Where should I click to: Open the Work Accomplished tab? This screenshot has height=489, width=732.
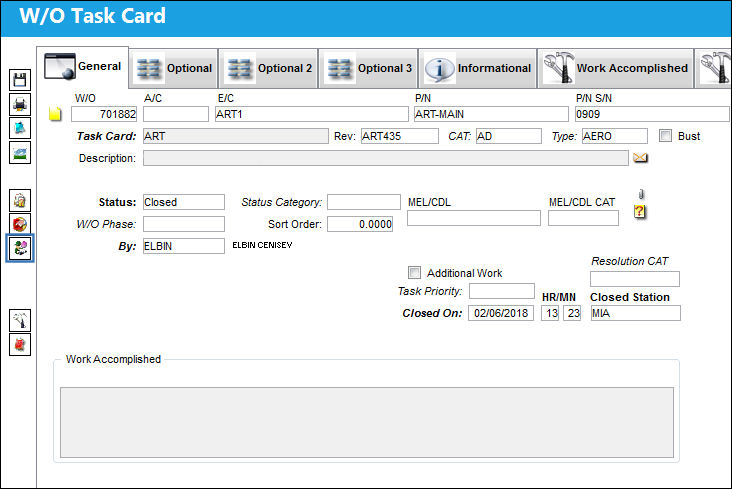[x=615, y=68]
